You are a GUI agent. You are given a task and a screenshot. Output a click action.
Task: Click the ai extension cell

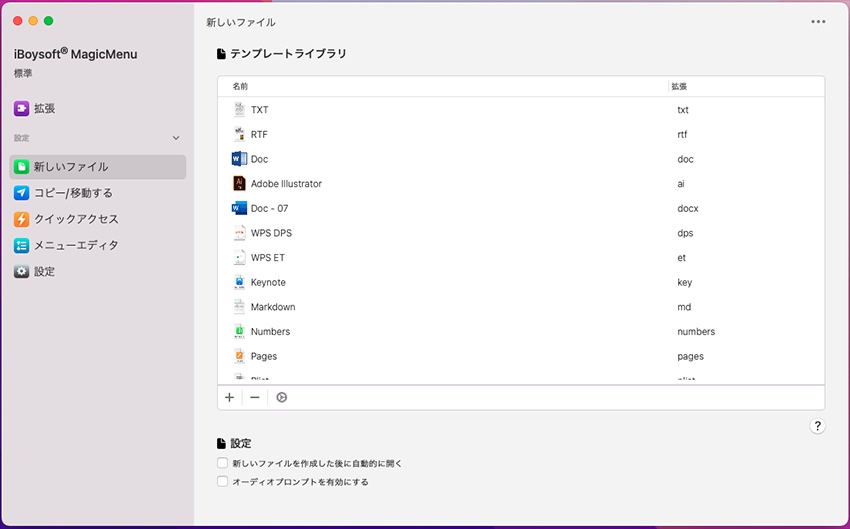681,184
